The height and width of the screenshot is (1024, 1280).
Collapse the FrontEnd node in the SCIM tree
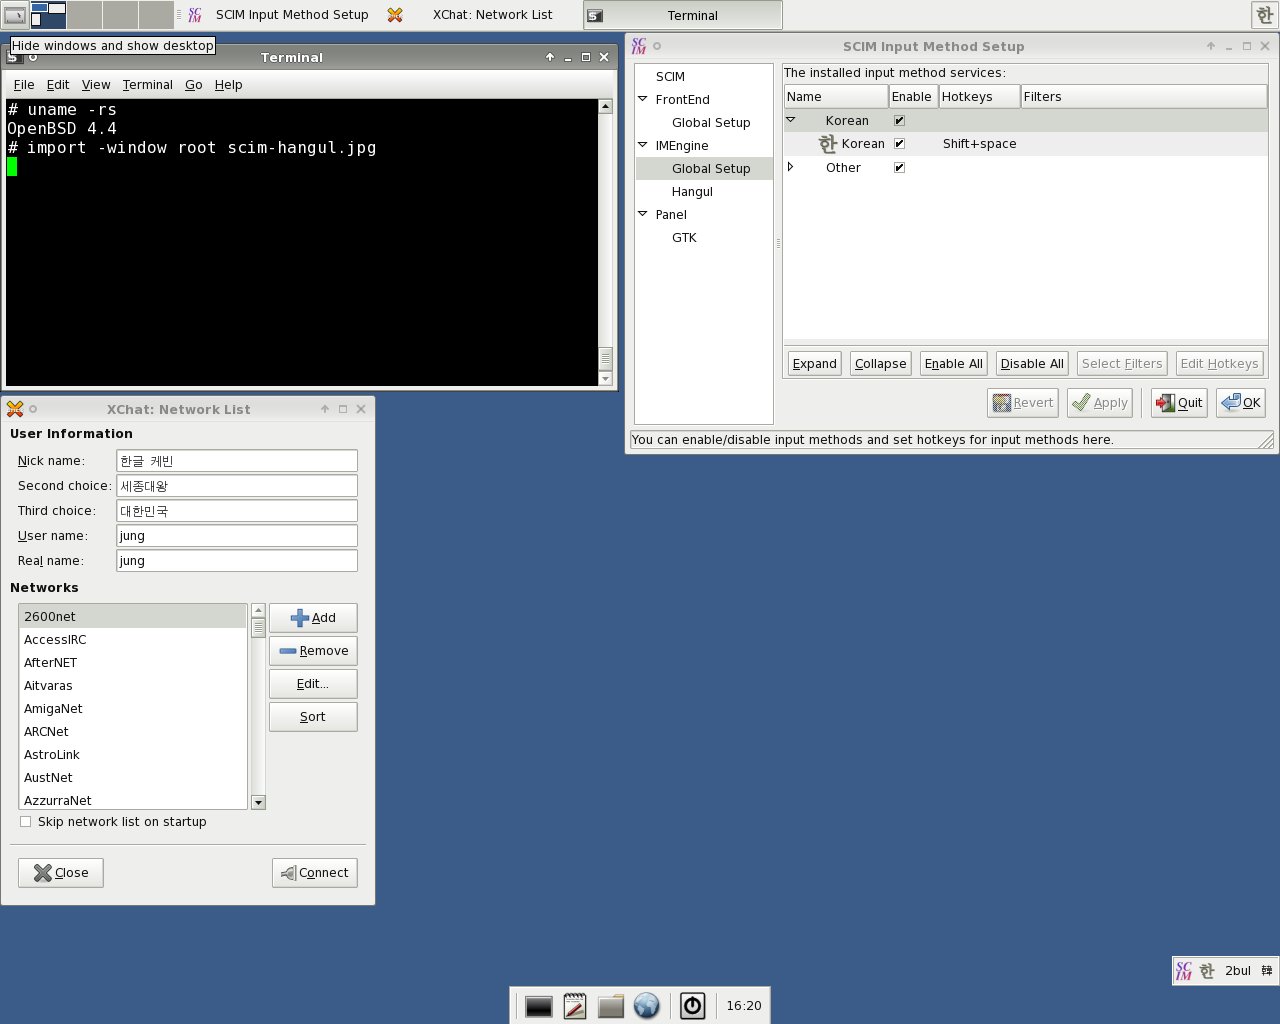pyautogui.click(x=643, y=99)
